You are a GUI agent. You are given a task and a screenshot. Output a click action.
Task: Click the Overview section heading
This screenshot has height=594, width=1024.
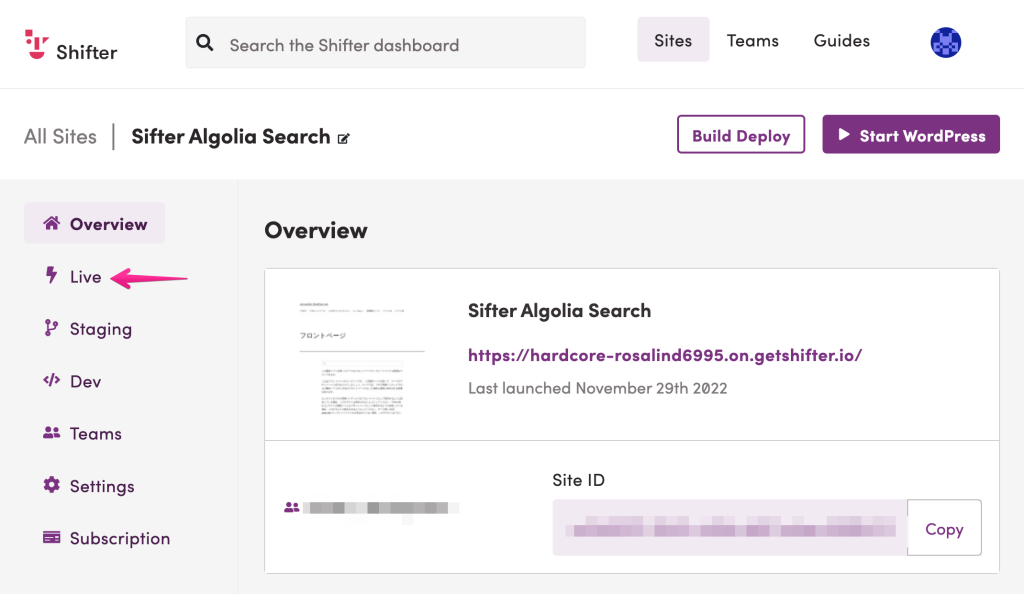click(x=316, y=230)
